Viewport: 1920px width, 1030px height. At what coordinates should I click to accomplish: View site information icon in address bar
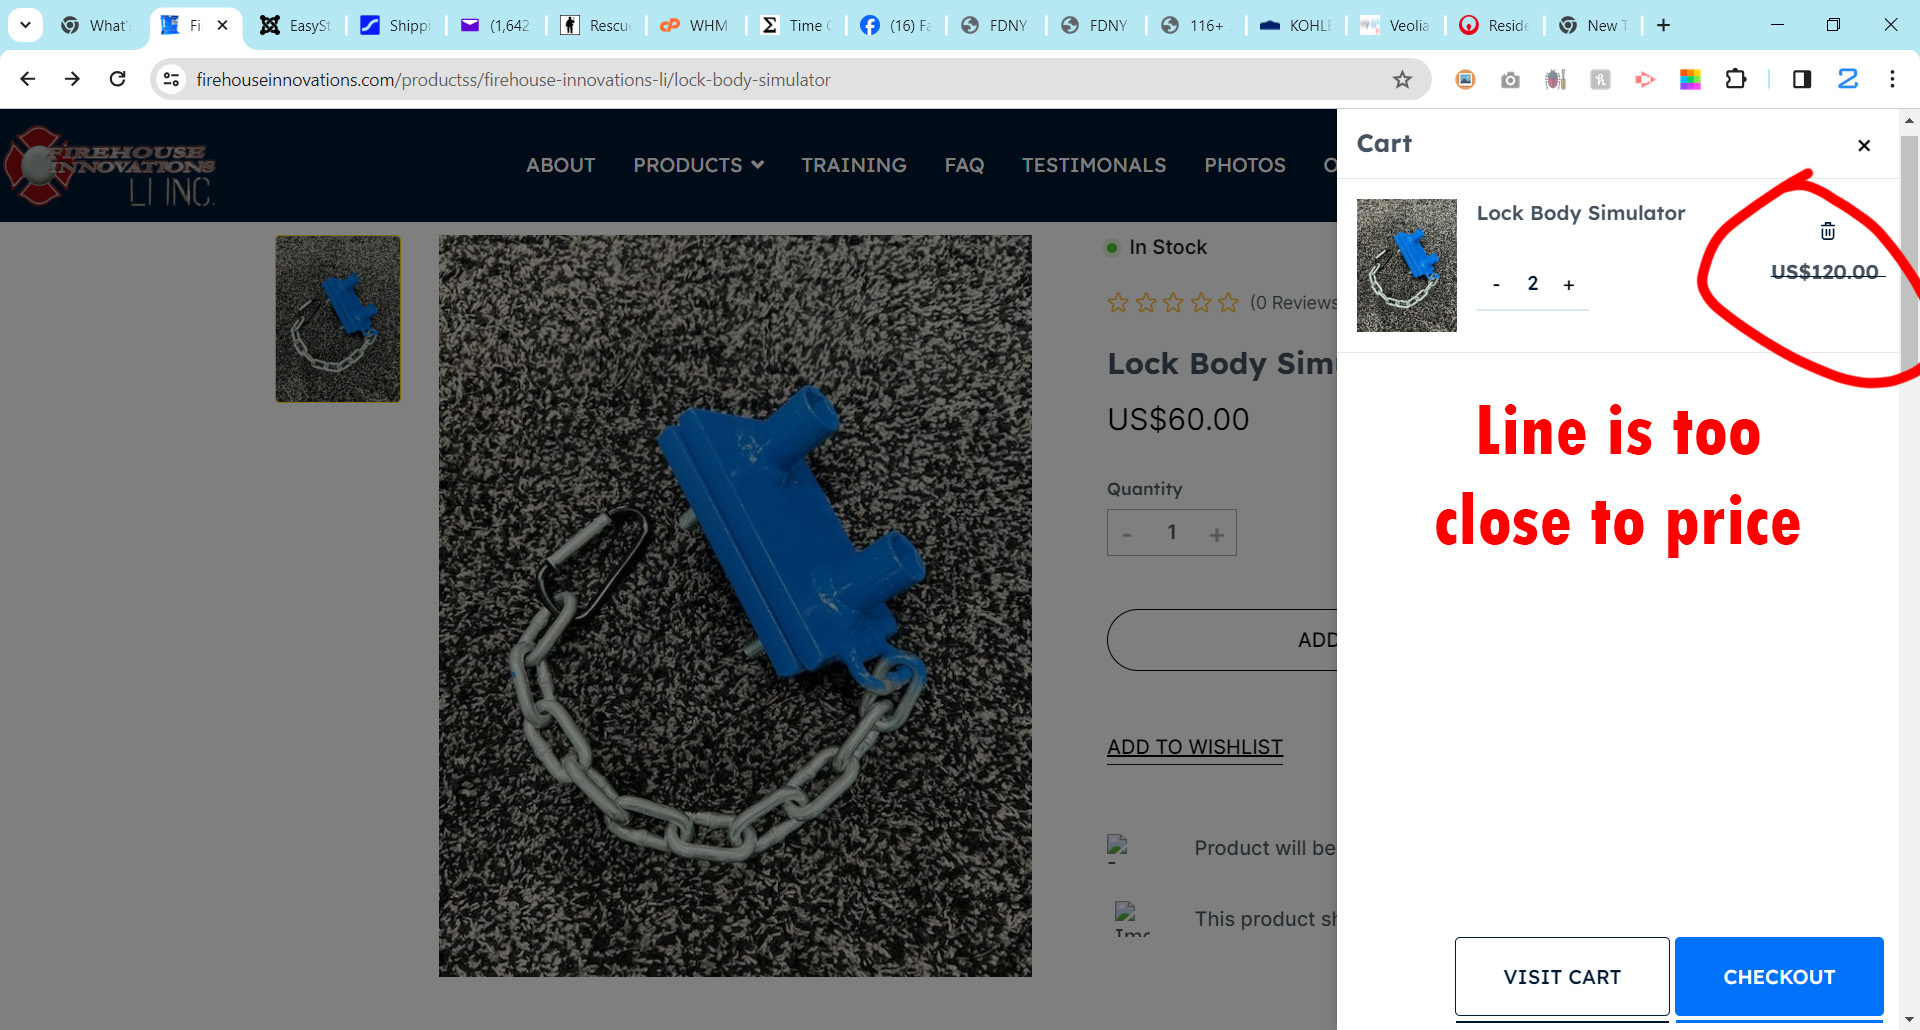172,79
